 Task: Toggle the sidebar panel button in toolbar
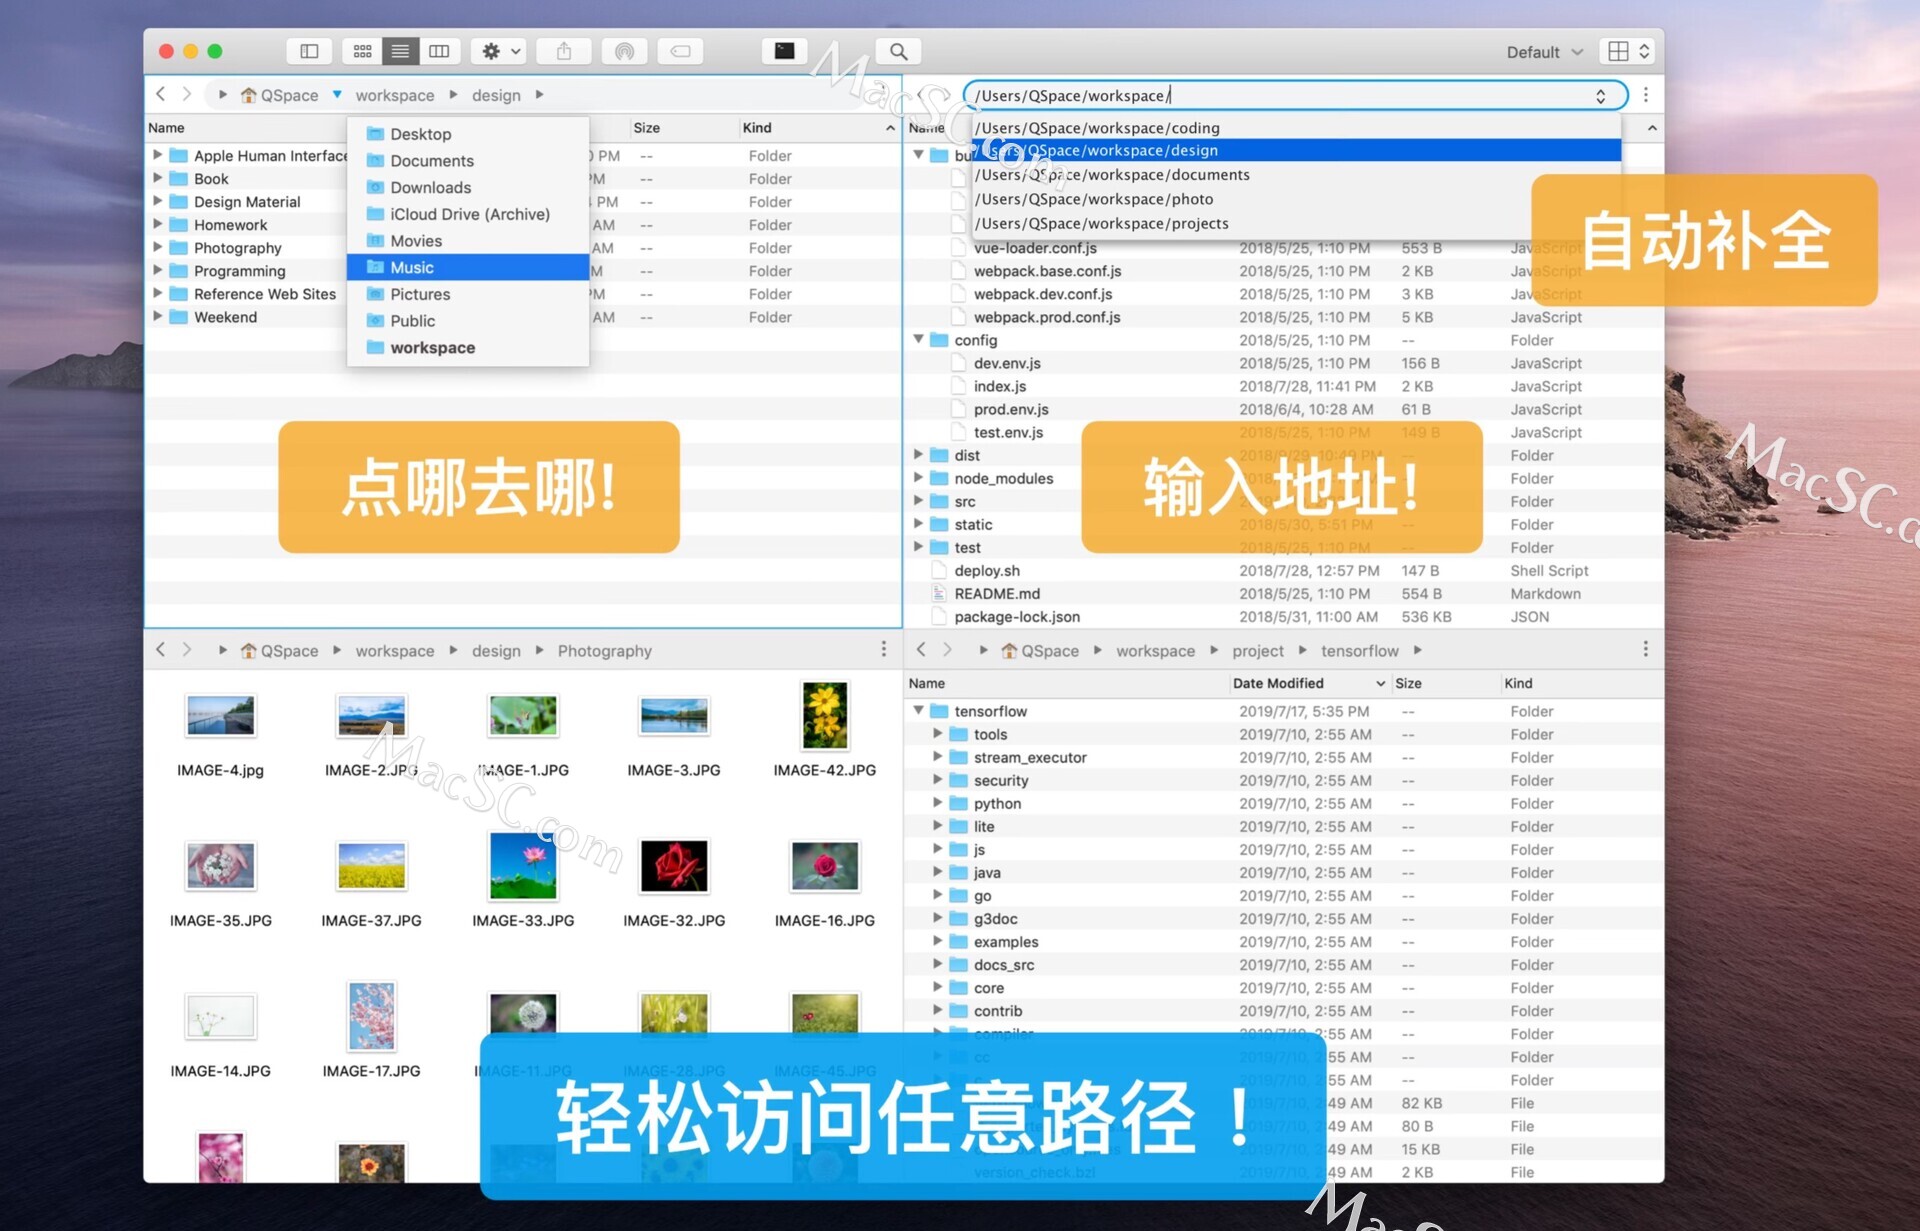(309, 51)
